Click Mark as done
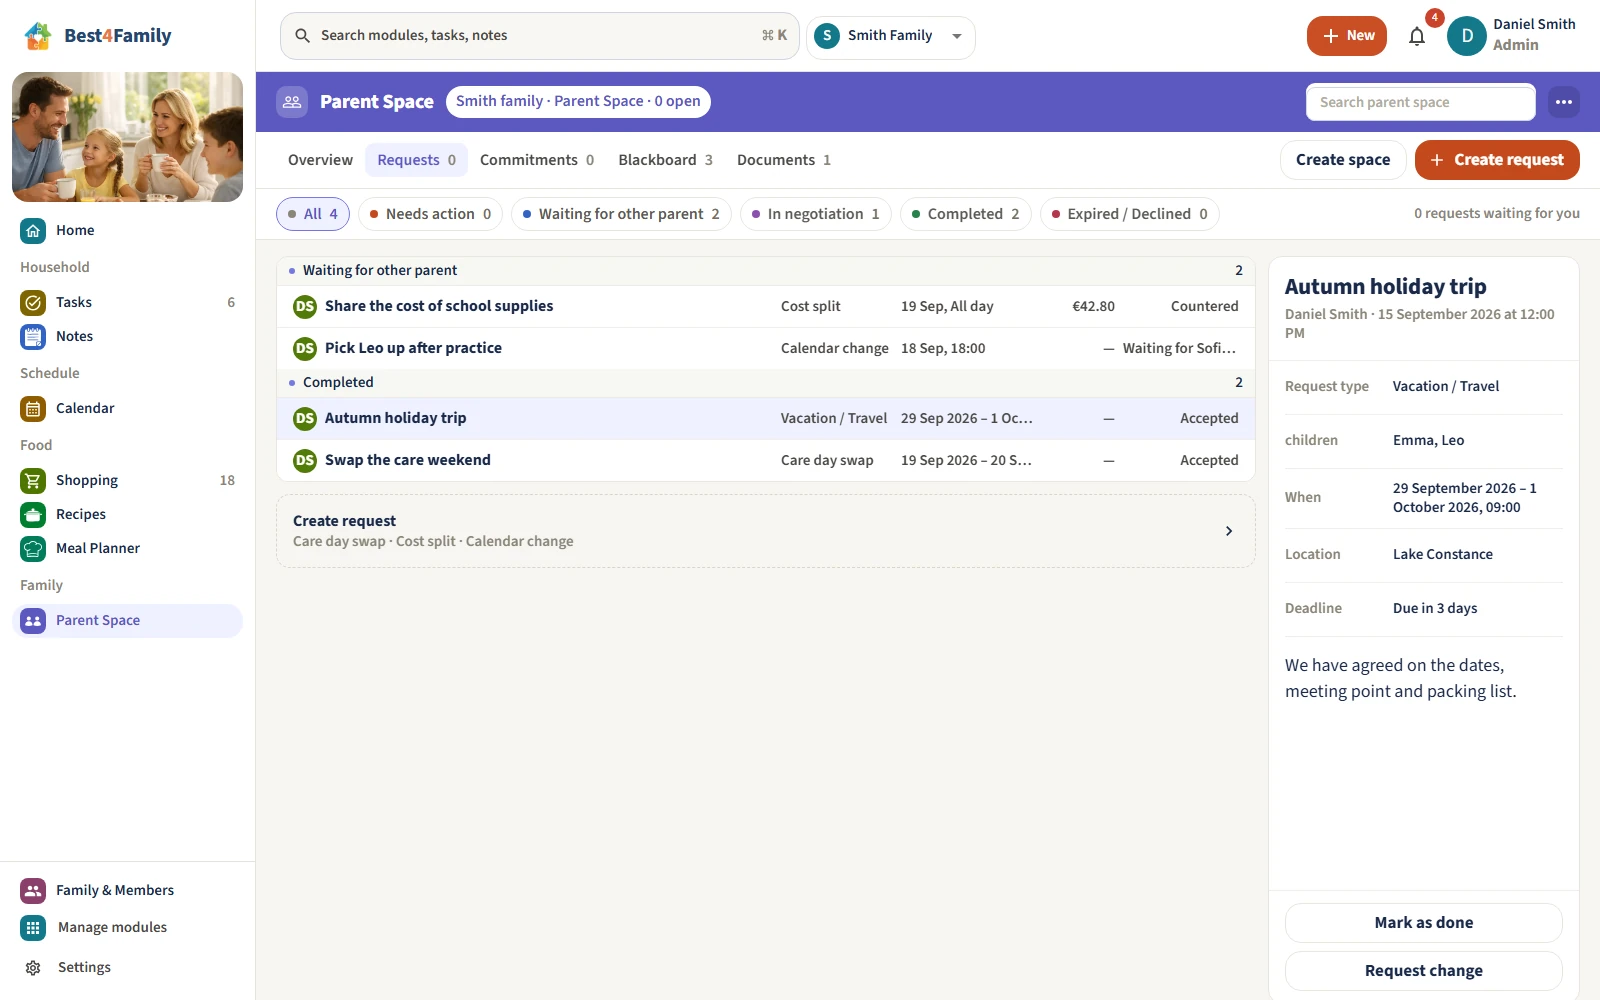1600x1000 pixels. [x=1424, y=923]
